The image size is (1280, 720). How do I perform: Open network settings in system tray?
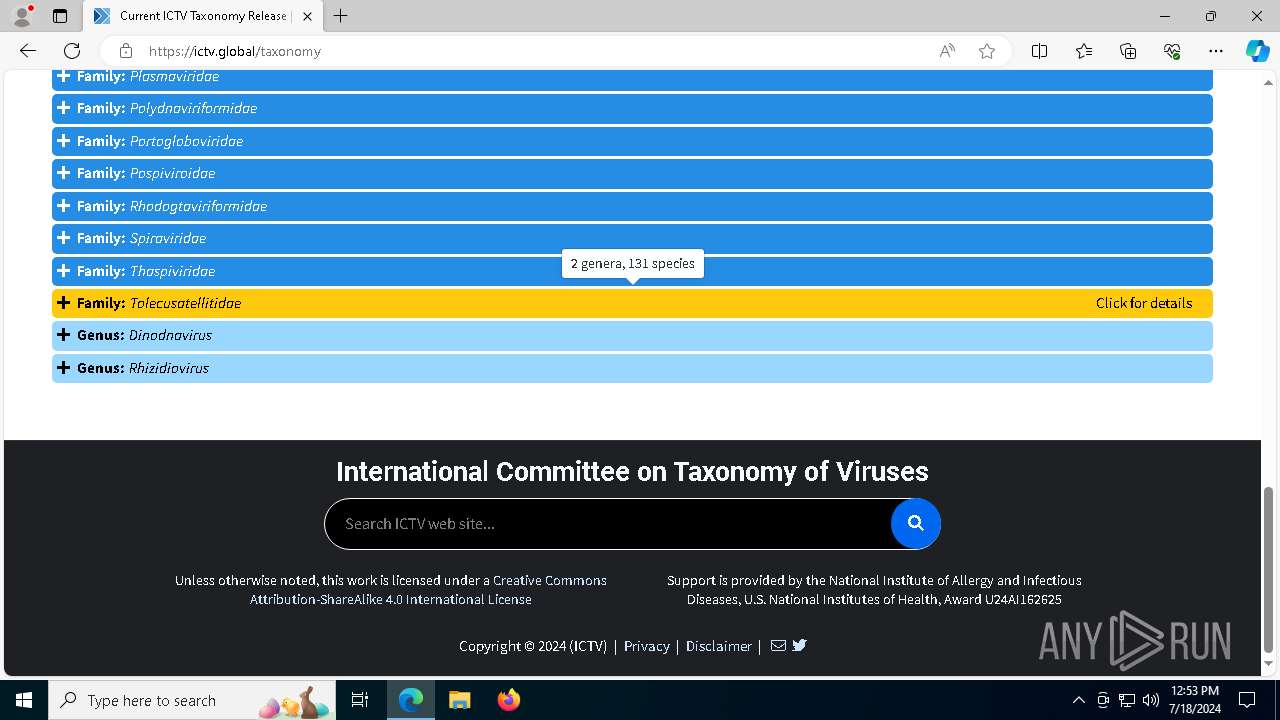point(1127,700)
